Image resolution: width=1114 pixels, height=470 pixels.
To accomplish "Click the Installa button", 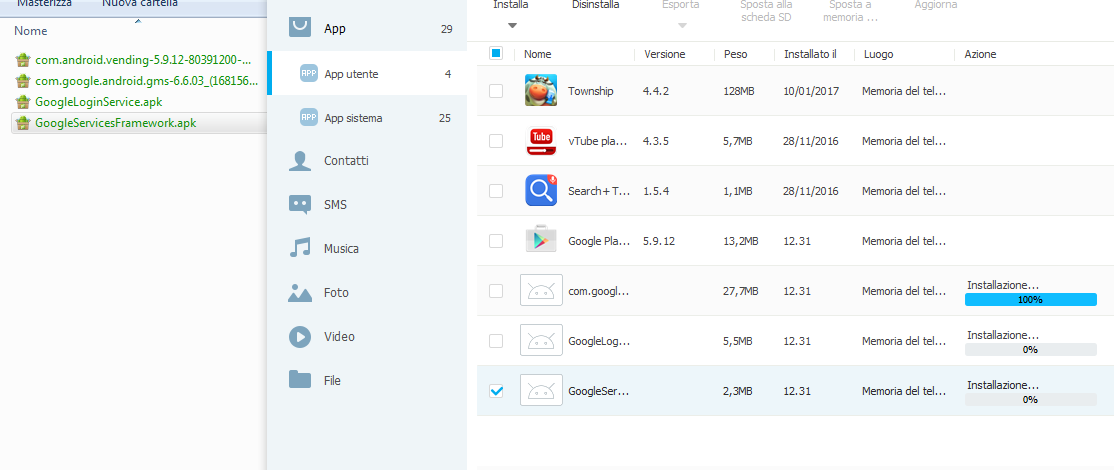I will 511,5.
